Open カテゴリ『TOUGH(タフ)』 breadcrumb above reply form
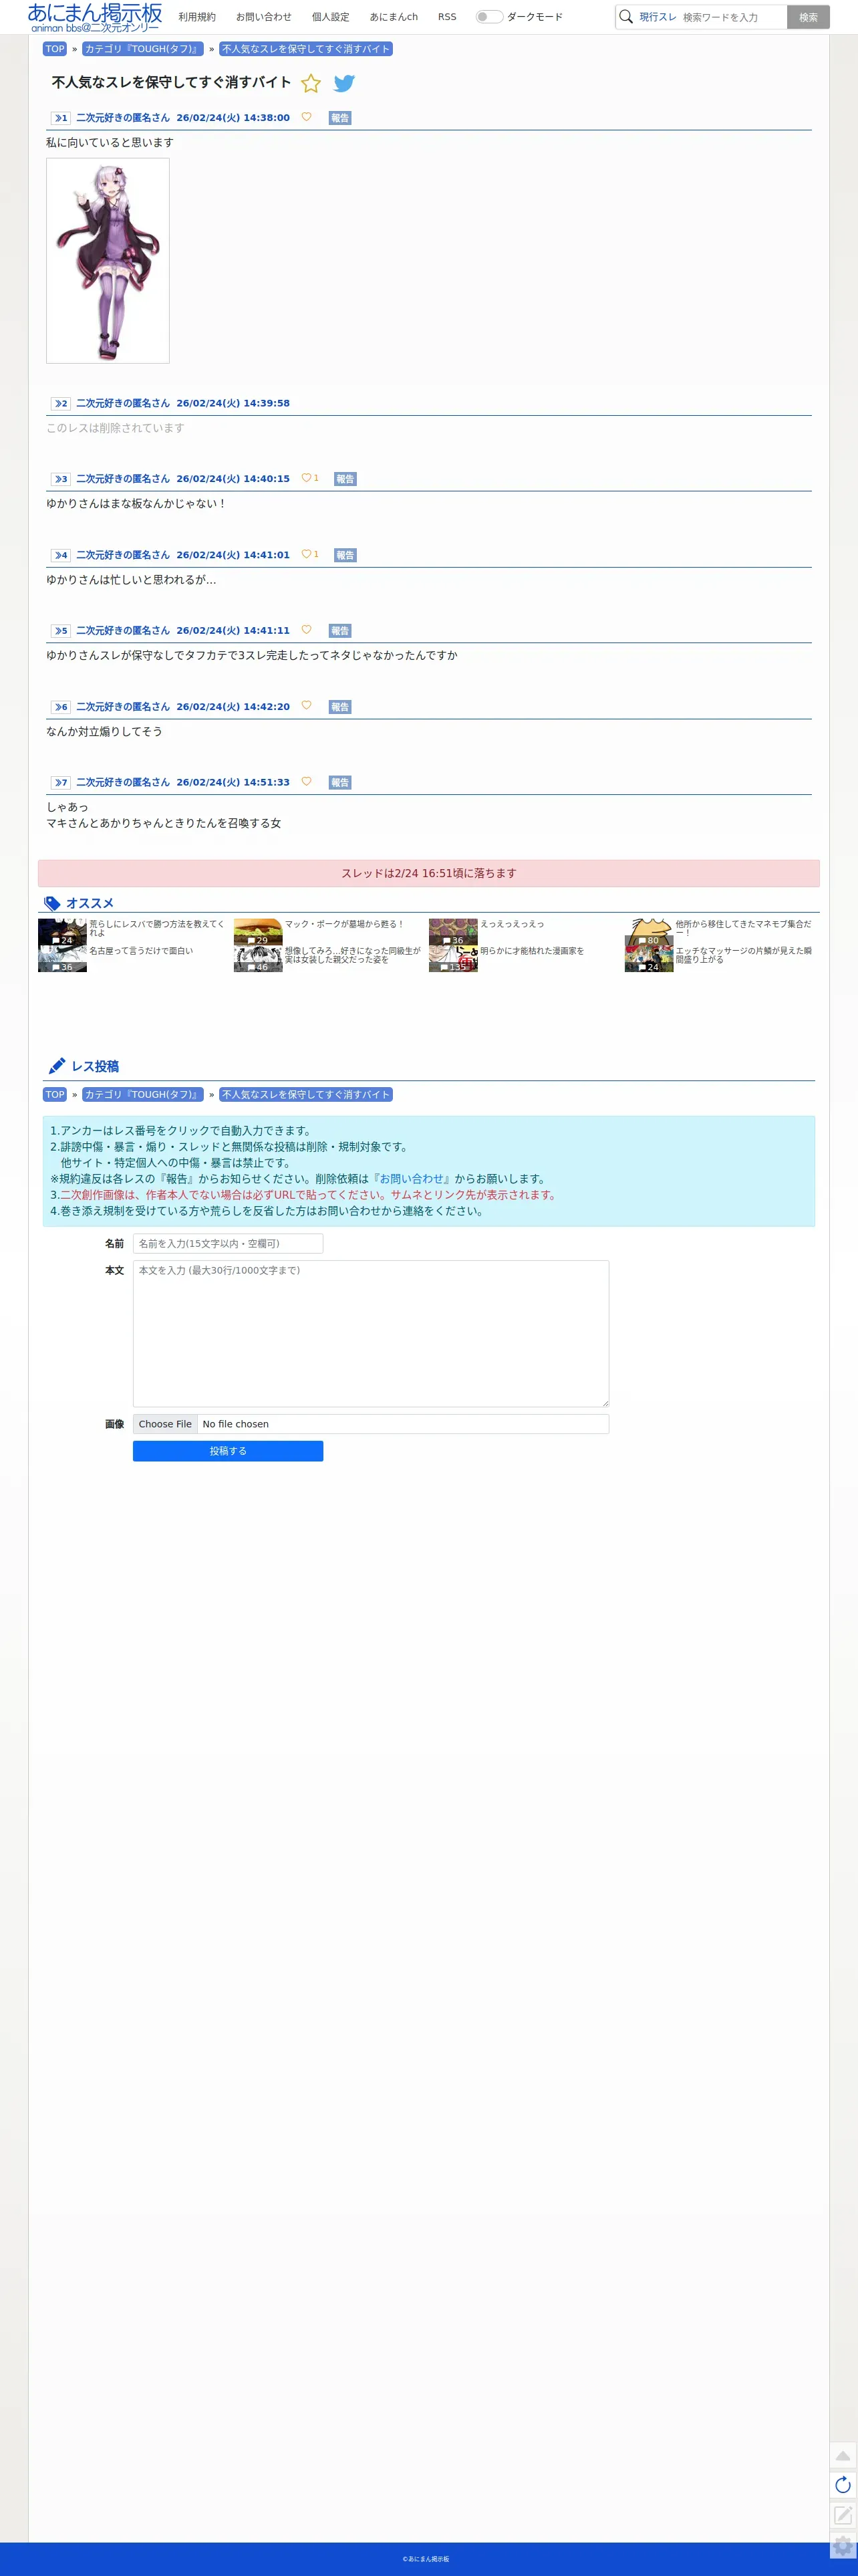Screen dimensions: 858x2576 click(143, 1095)
